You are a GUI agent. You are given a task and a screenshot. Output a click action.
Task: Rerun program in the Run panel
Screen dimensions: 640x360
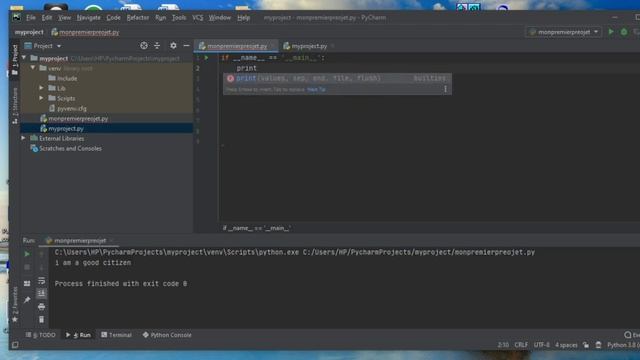point(27,254)
